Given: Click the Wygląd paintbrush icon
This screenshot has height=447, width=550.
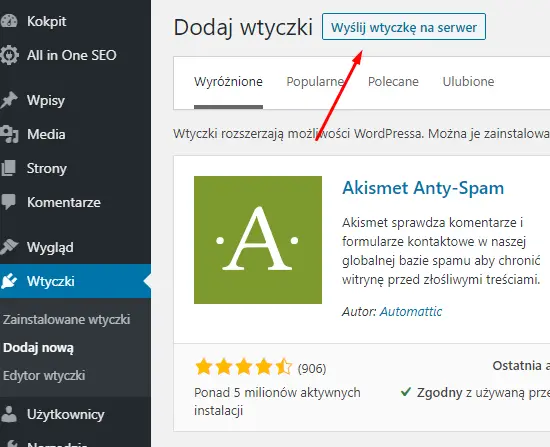Looking at the screenshot, I should (x=9, y=247).
